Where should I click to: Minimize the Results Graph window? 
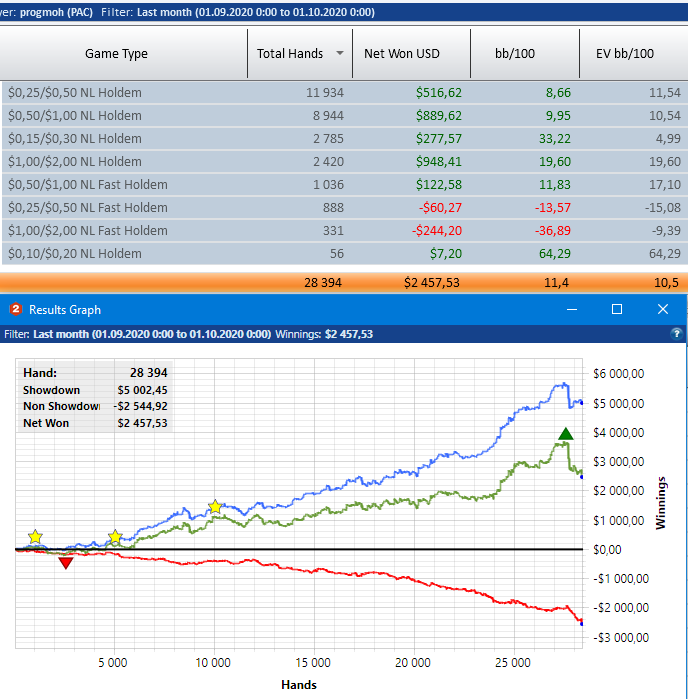tap(572, 309)
